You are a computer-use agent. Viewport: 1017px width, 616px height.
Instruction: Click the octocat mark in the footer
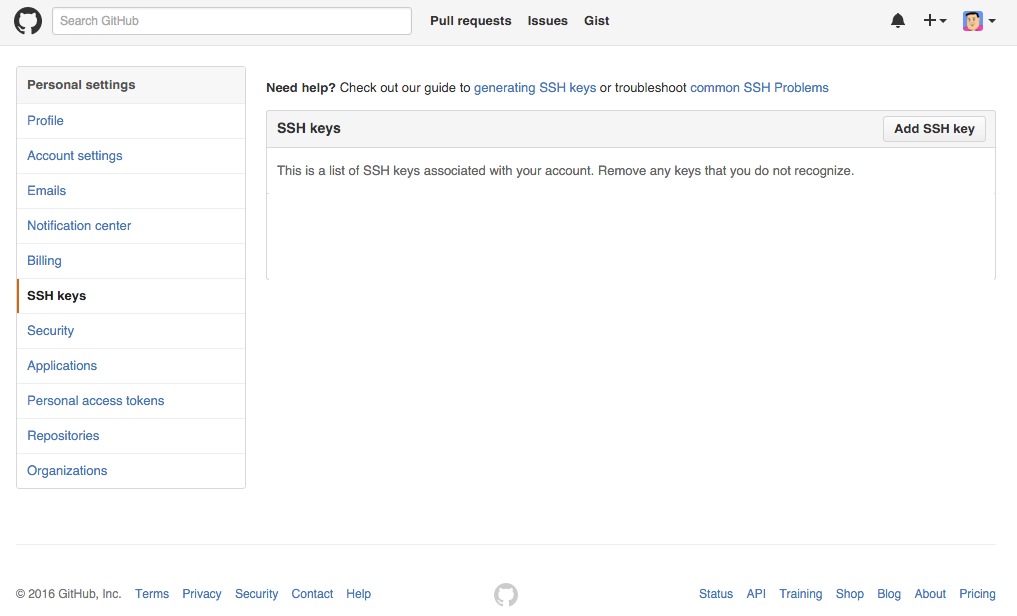pyautogui.click(x=506, y=594)
